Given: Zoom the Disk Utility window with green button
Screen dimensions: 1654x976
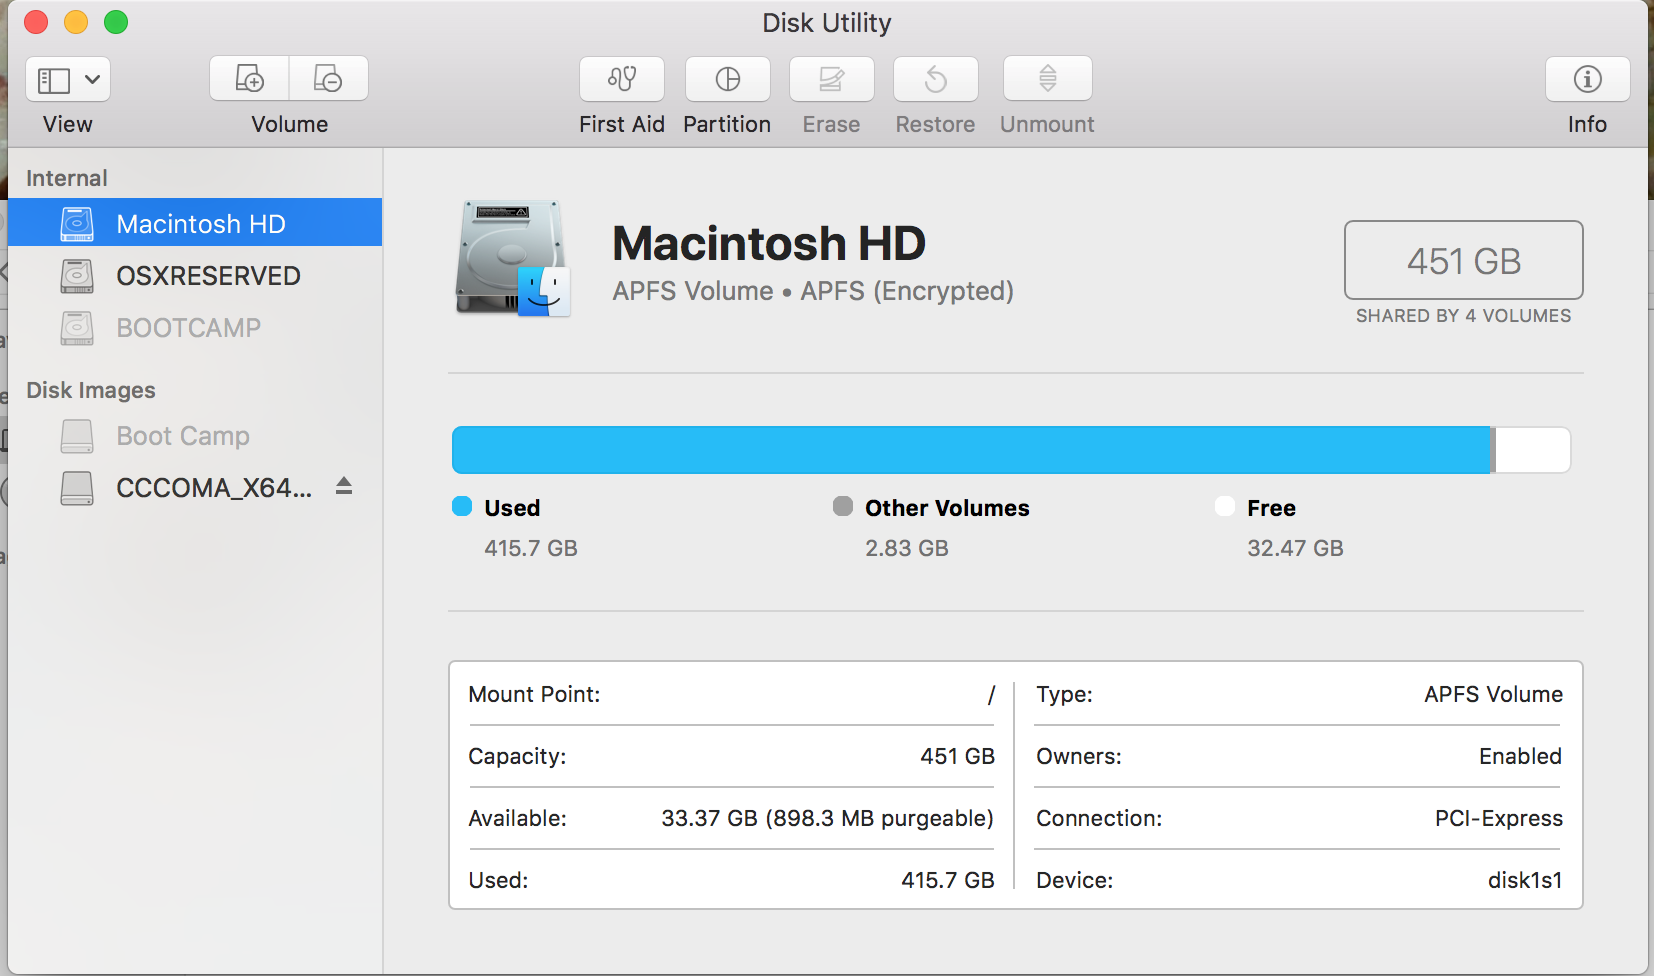Looking at the screenshot, I should 116,22.
